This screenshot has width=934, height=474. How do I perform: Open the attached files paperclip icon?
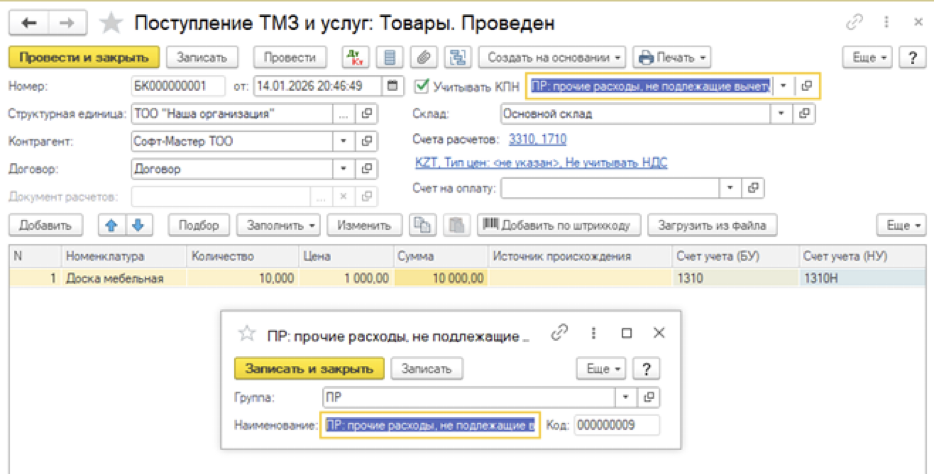point(425,58)
